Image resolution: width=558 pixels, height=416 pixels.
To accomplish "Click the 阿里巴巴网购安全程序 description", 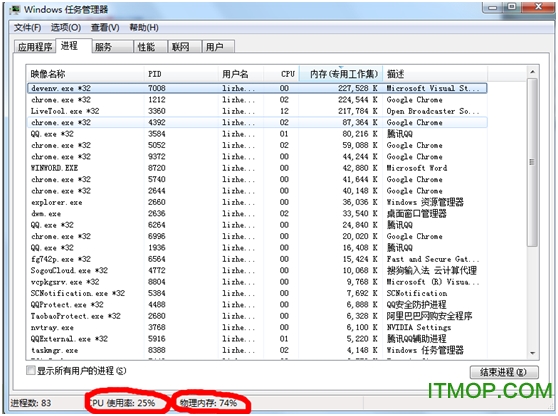I will [429, 316].
